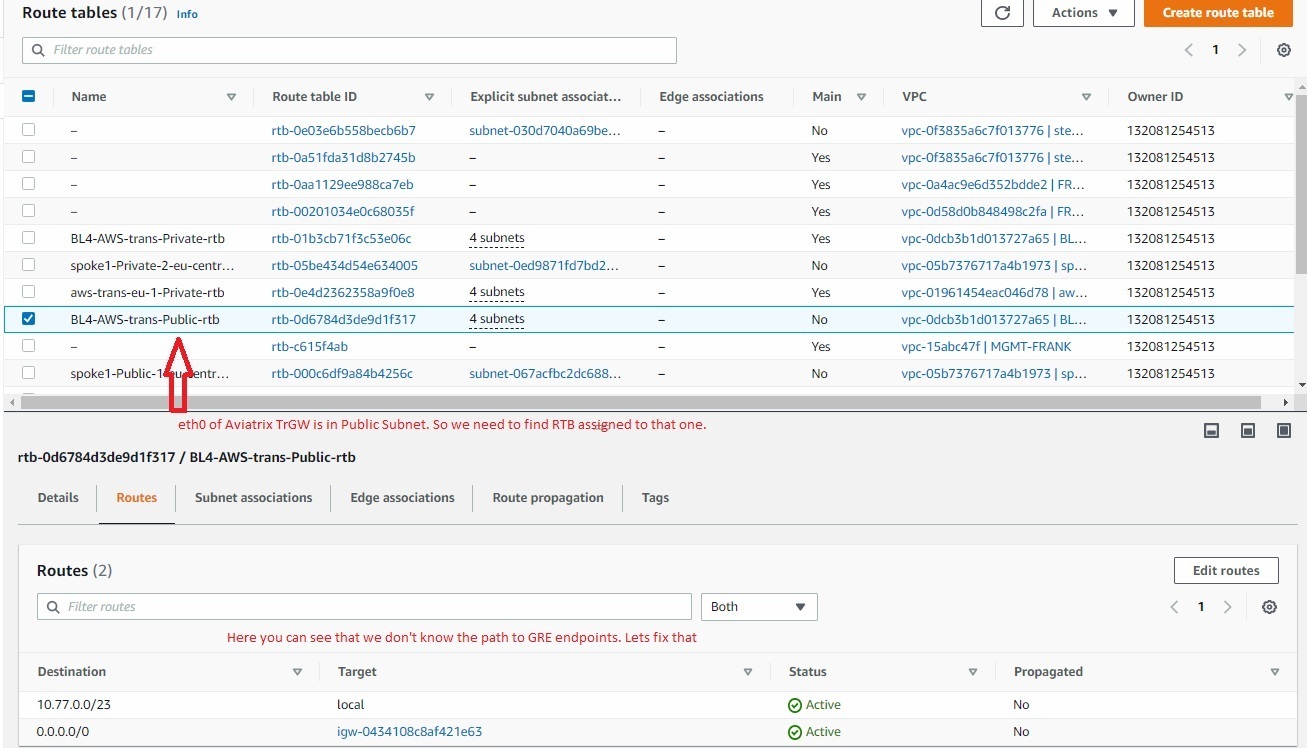This screenshot has height=748, width=1307.
Task: Open the Edge associations tab
Action: (402, 498)
